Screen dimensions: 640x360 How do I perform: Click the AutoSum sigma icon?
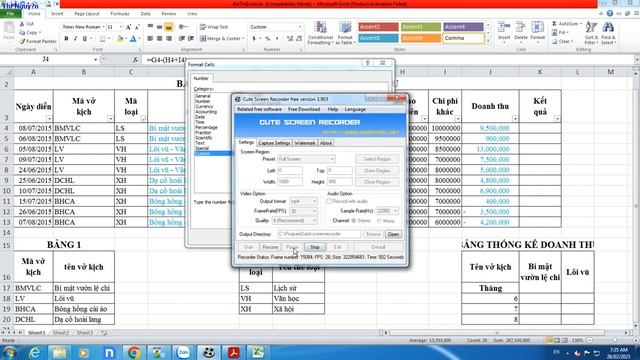[x=554, y=24]
